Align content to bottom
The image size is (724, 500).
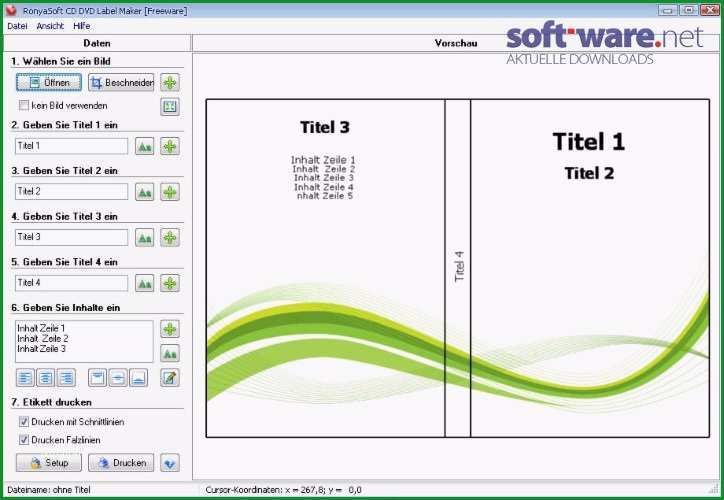tap(139, 378)
